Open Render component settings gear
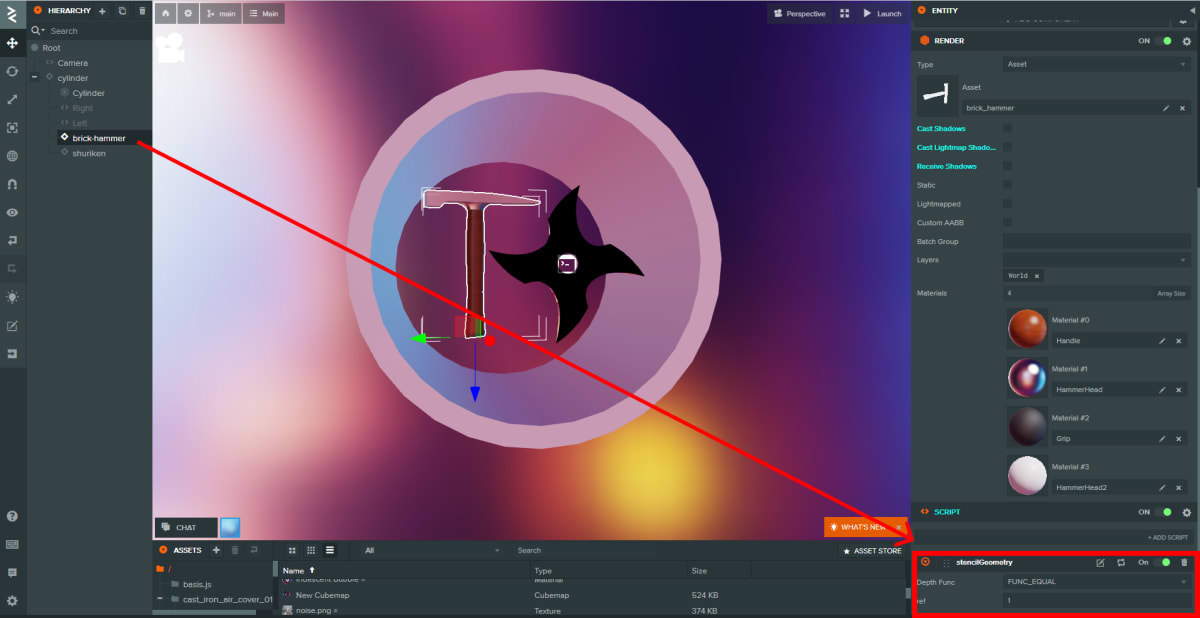Screen dimensions: 1200x618 (x=1187, y=41)
